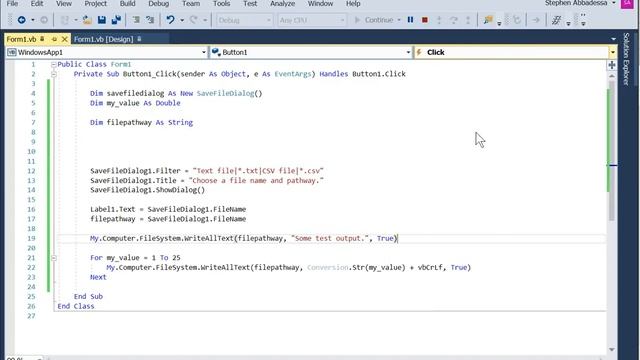Close the Form1.vb tab
Screen dimensions: 640x360
[x=64, y=39]
